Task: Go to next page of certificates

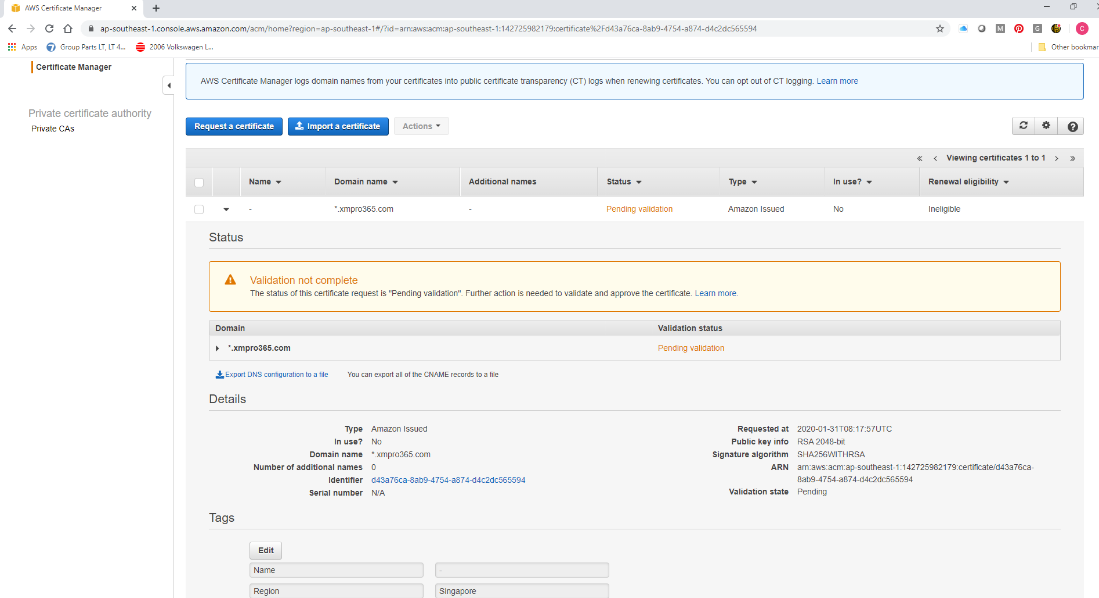Action: [x=1057, y=158]
